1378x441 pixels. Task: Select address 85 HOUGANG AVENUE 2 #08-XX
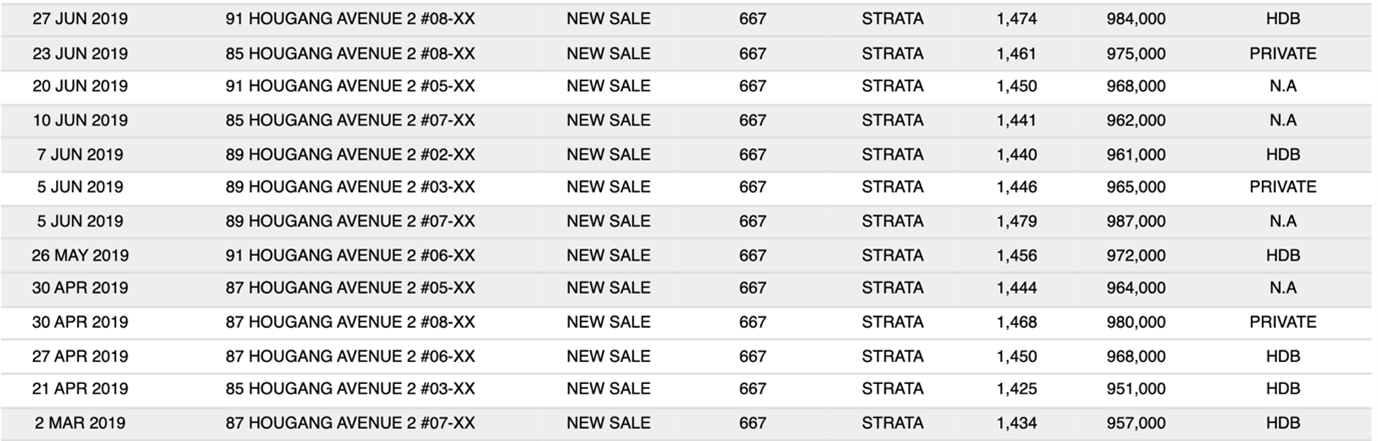pyautogui.click(x=350, y=53)
